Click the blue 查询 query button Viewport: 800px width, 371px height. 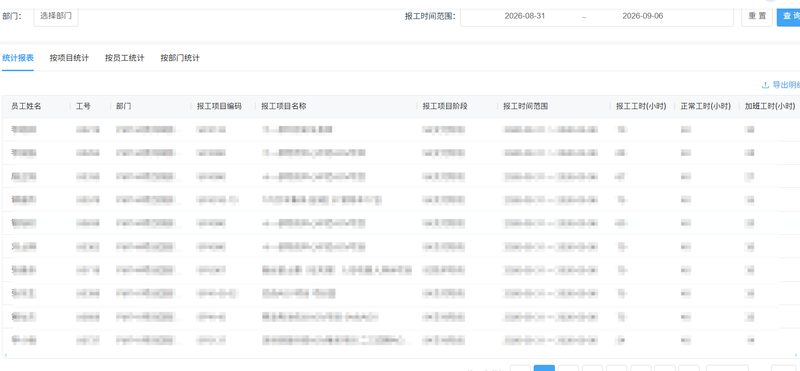point(788,16)
